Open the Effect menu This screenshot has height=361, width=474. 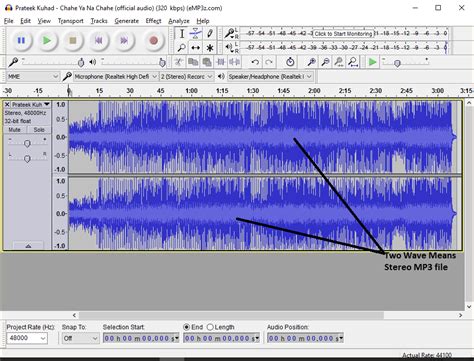click(153, 21)
